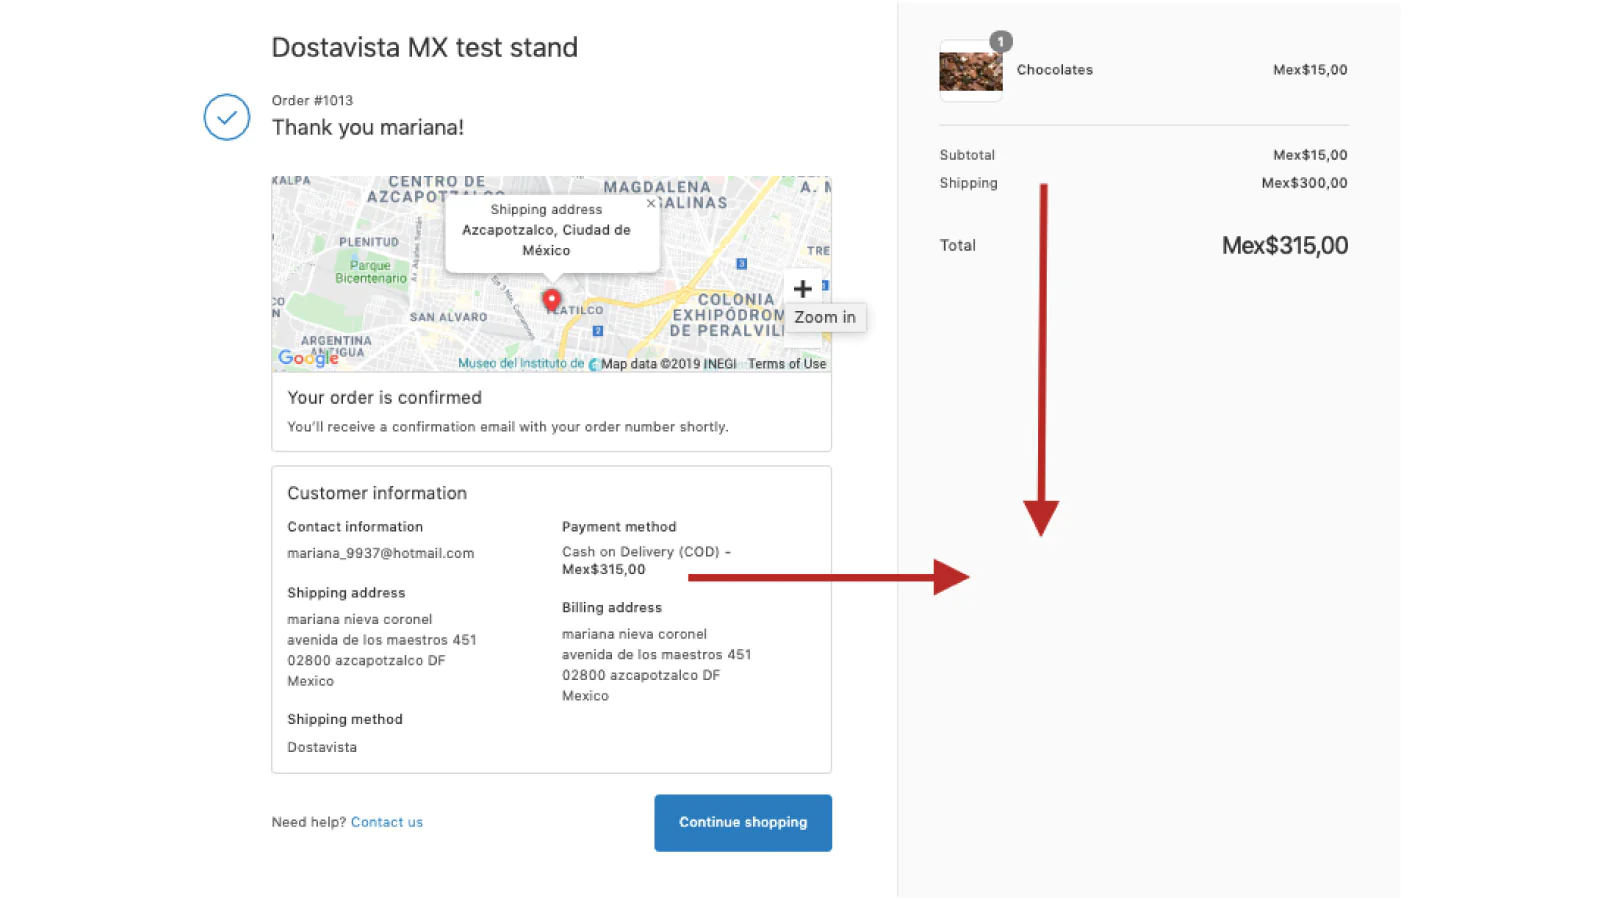
Task: Click the Museo del Instituto map label
Action: tap(521, 363)
